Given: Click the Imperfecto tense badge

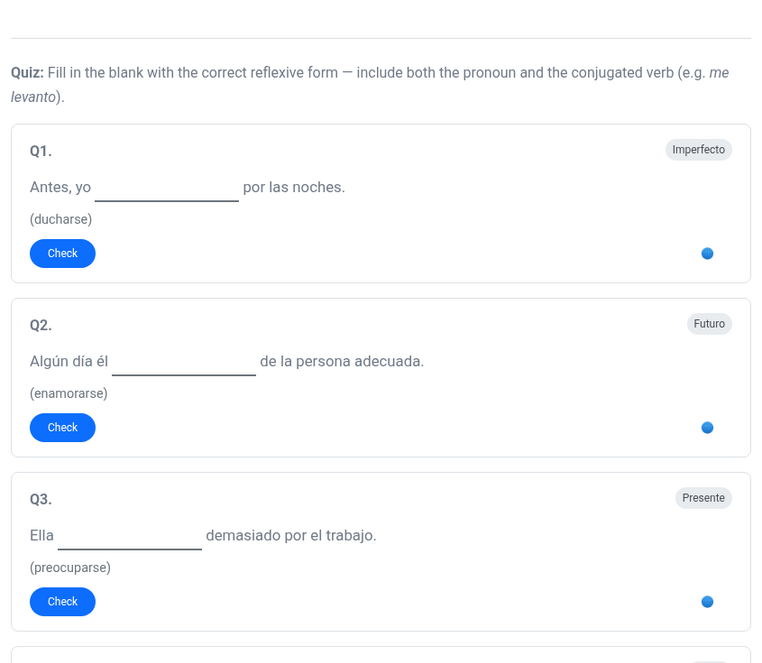Looking at the screenshot, I should coord(698,150).
